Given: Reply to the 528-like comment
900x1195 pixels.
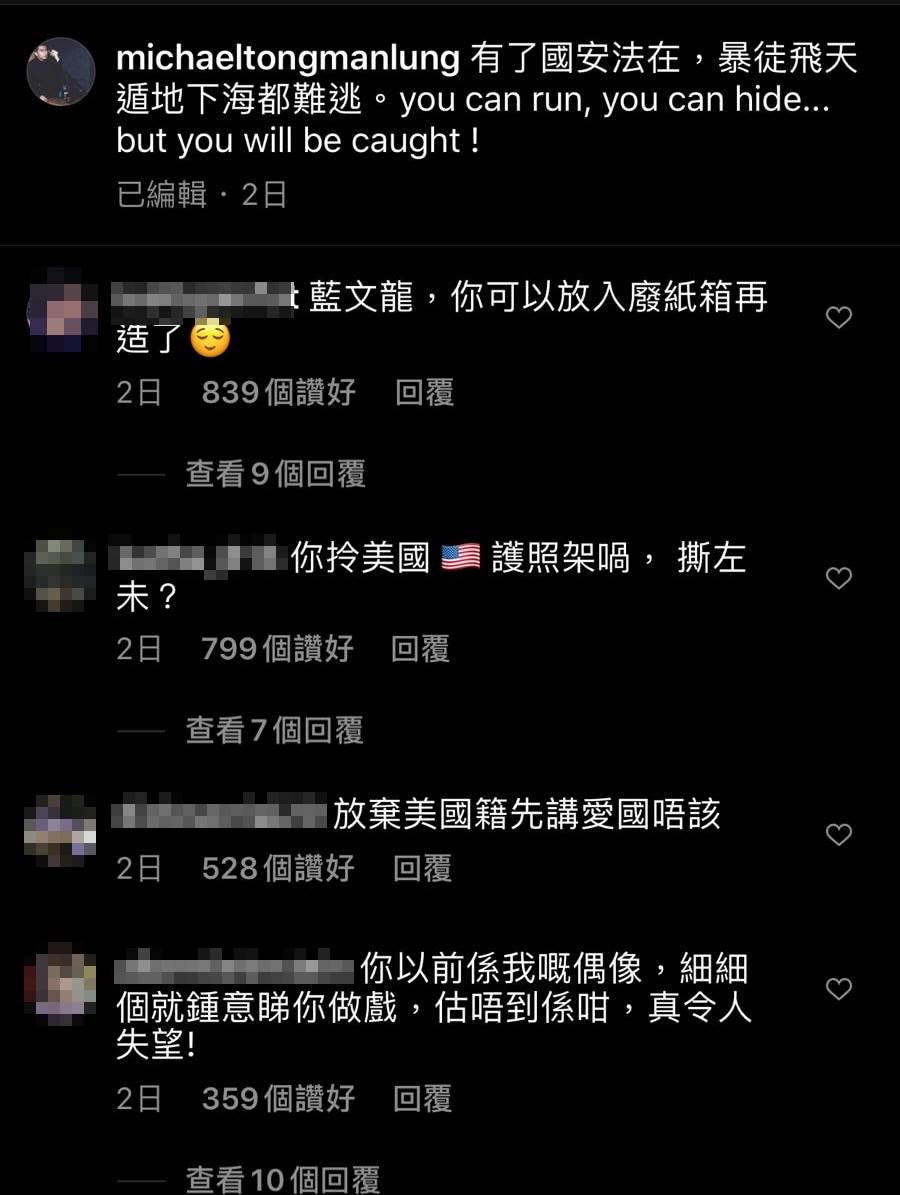Looking at the screenshot, I should coord(423,868).
